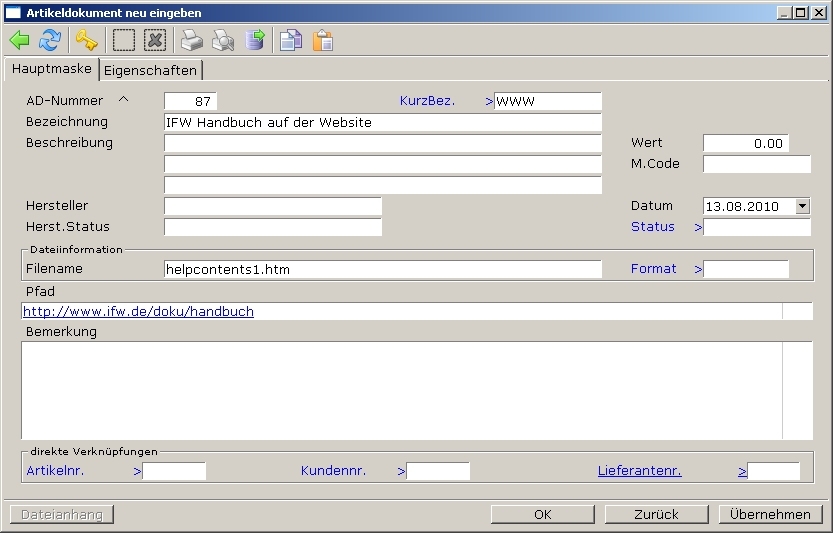
Task: Click the database export icon
Action: pos(255,40)
